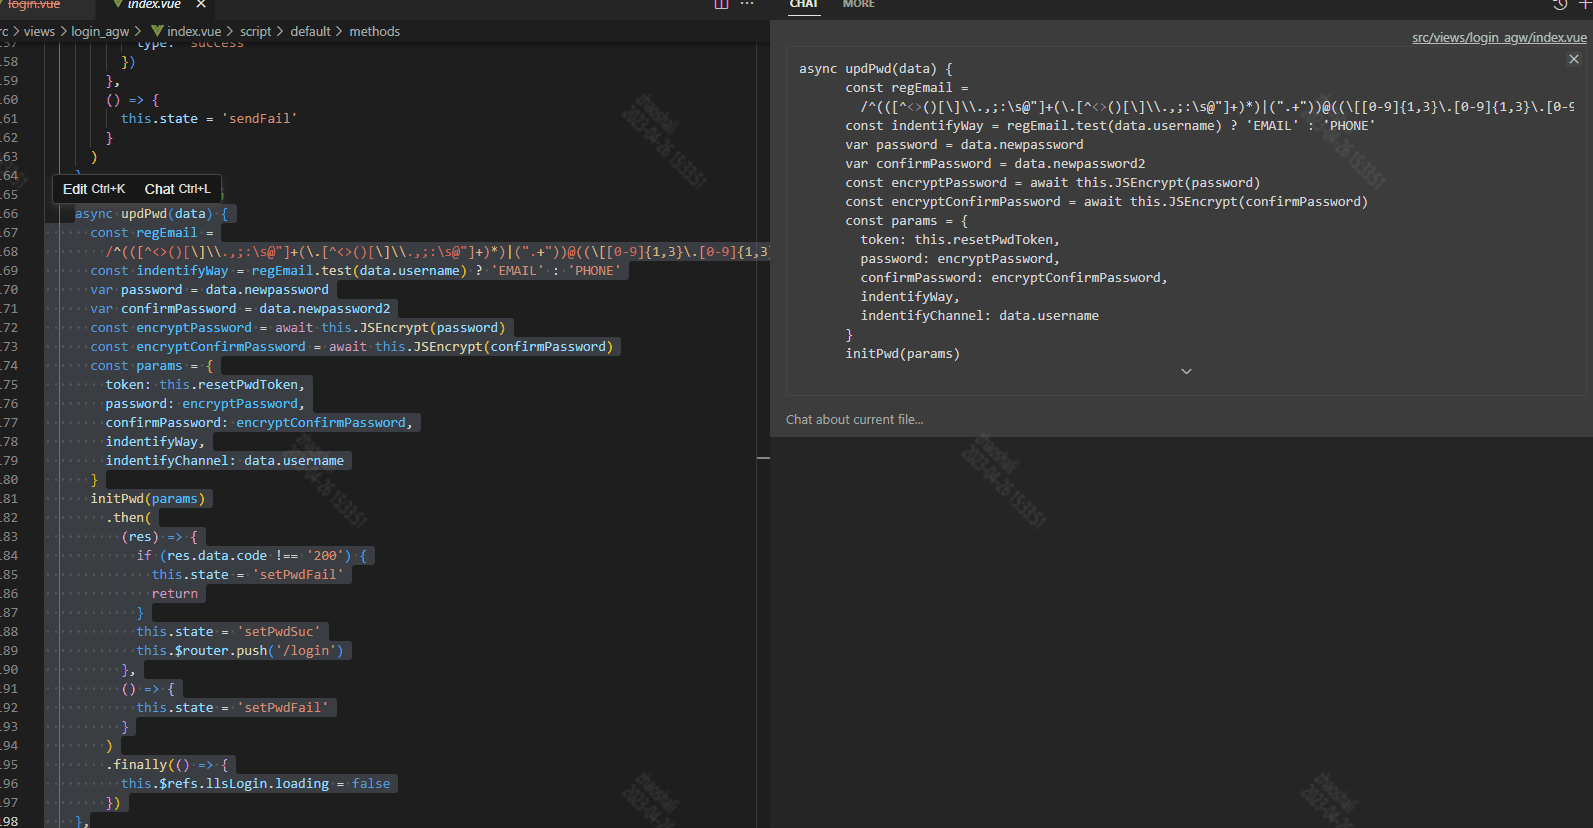Close the index.vue tab
The height and width of the screenshot is (828, 1593).
pos(201,4)
